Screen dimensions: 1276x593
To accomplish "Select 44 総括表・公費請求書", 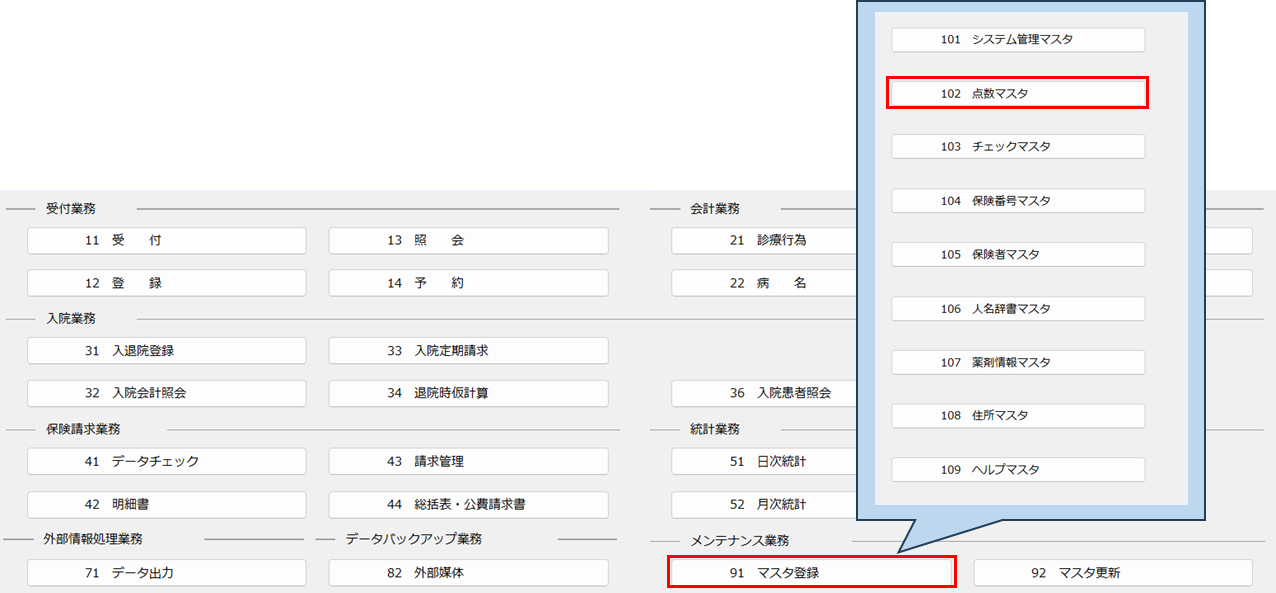I will (x=468, y=505).
